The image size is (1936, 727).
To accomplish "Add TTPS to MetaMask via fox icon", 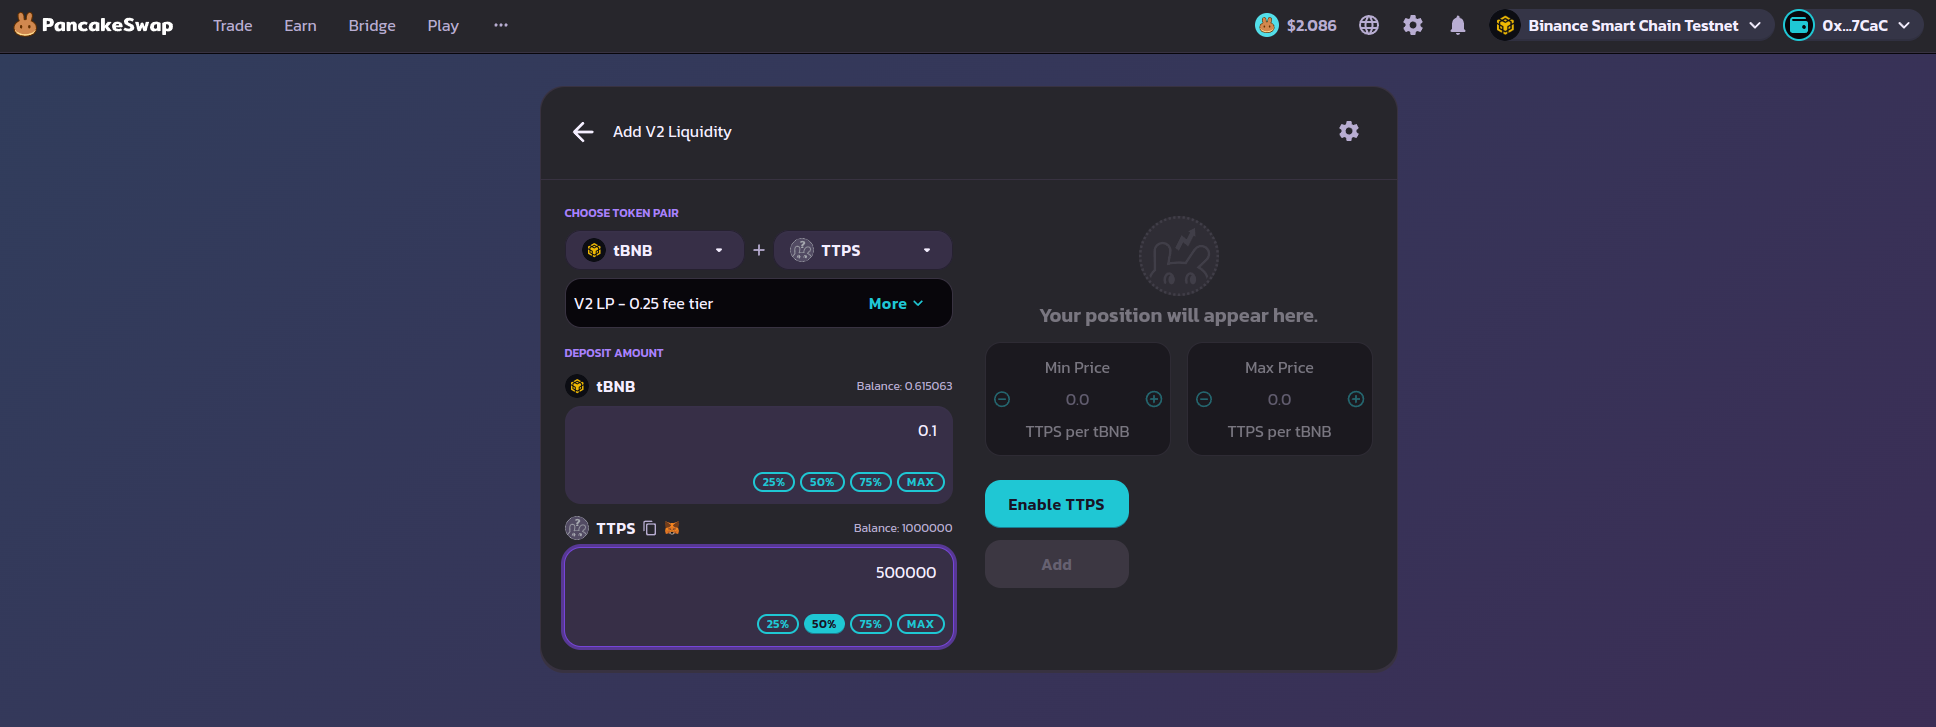I will (672, 528).
